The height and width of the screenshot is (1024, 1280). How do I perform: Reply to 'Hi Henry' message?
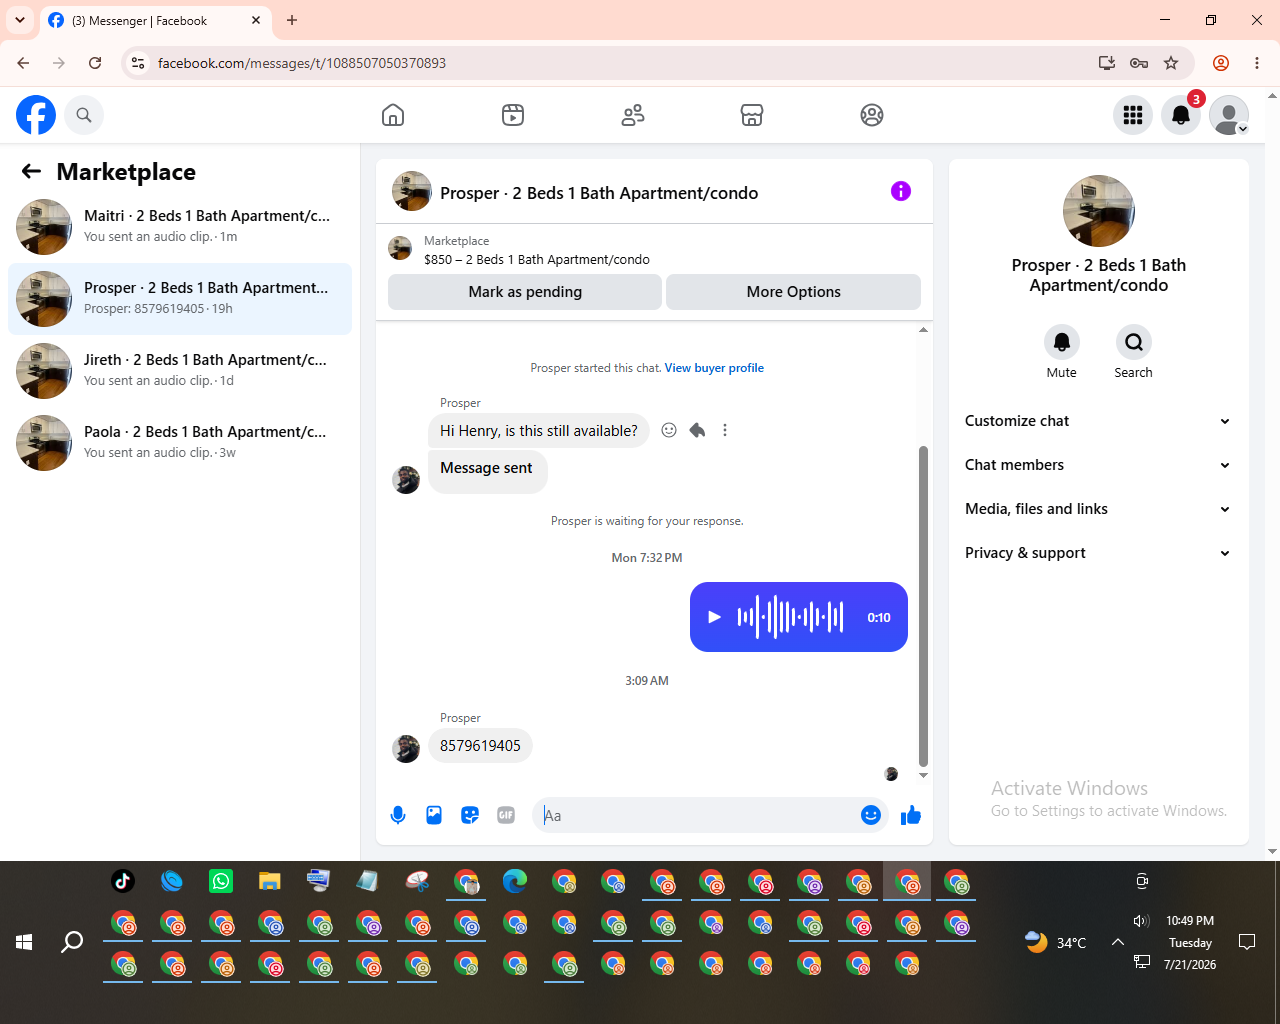[697, 430]
